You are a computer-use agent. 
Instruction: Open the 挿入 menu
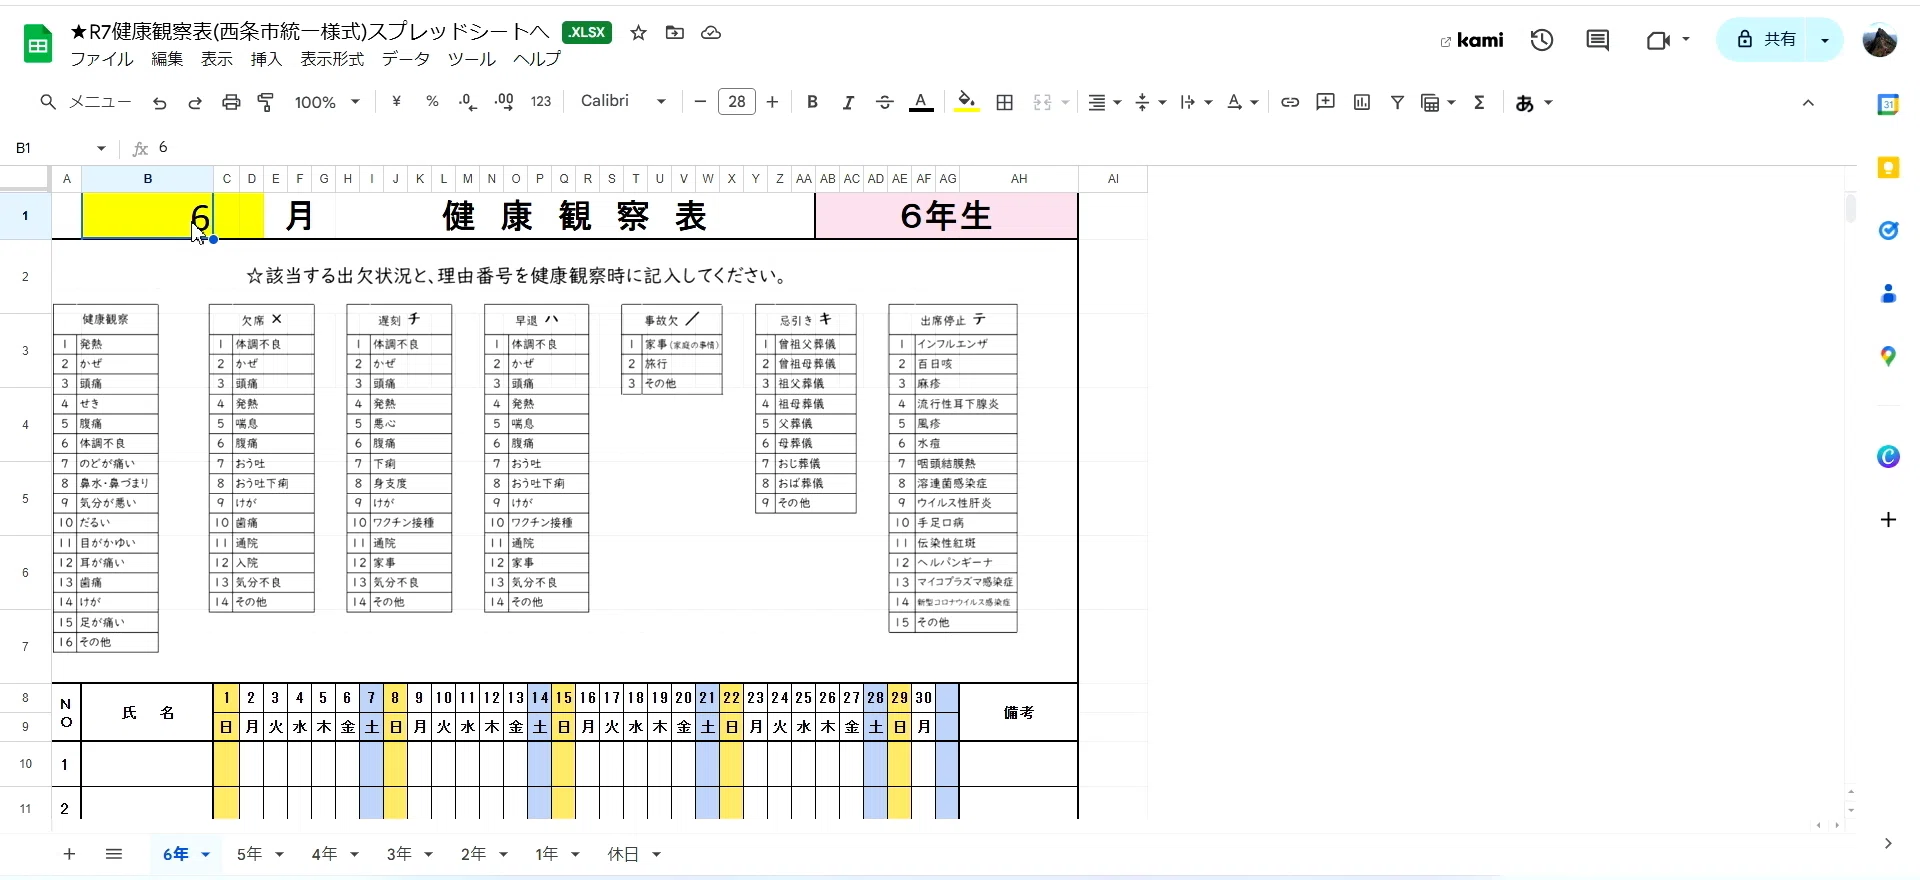click(x=266, y=59)
